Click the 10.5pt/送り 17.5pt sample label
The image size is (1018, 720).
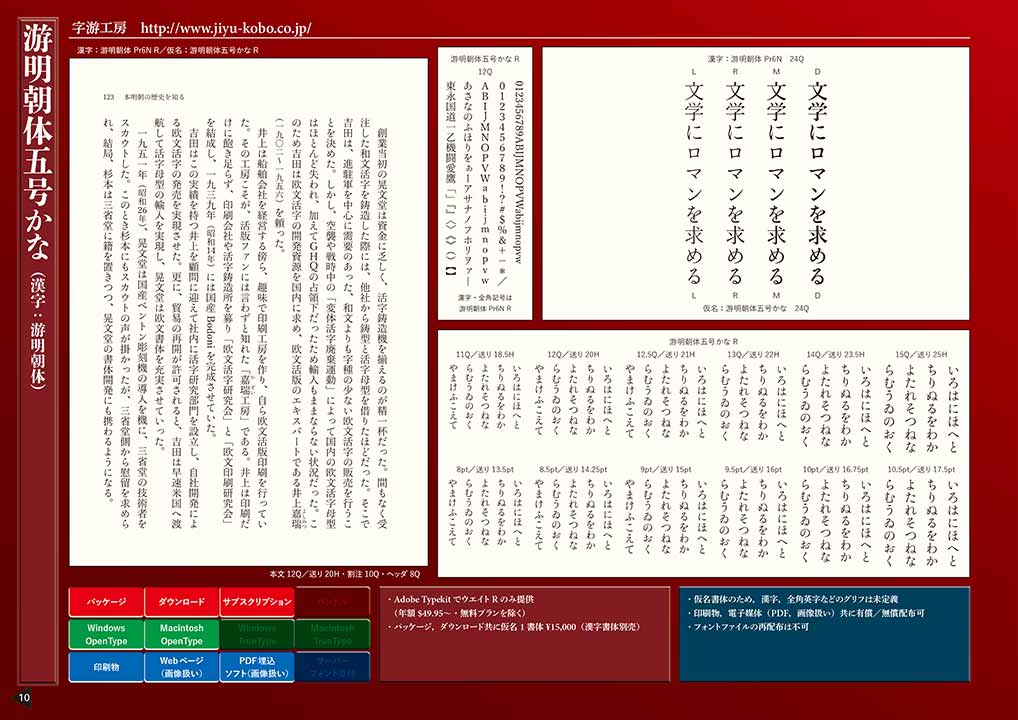921,469
